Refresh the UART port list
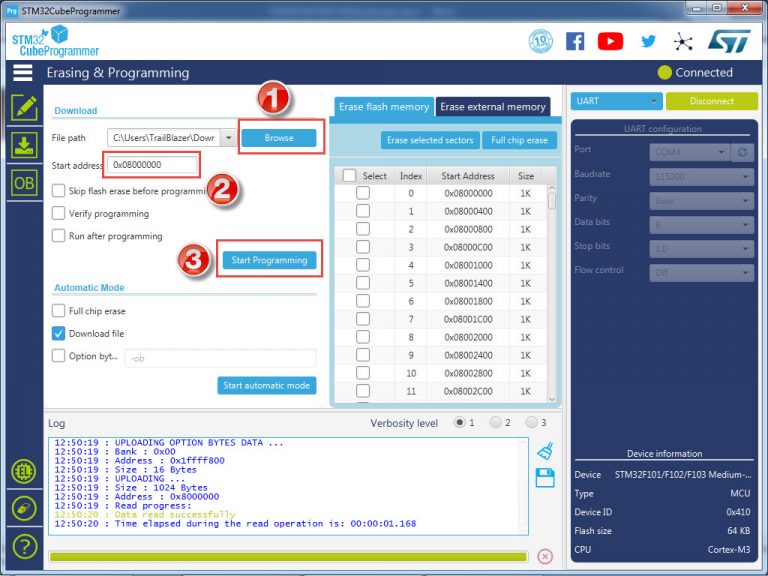The image size is (768, 576). pos(742,152)
